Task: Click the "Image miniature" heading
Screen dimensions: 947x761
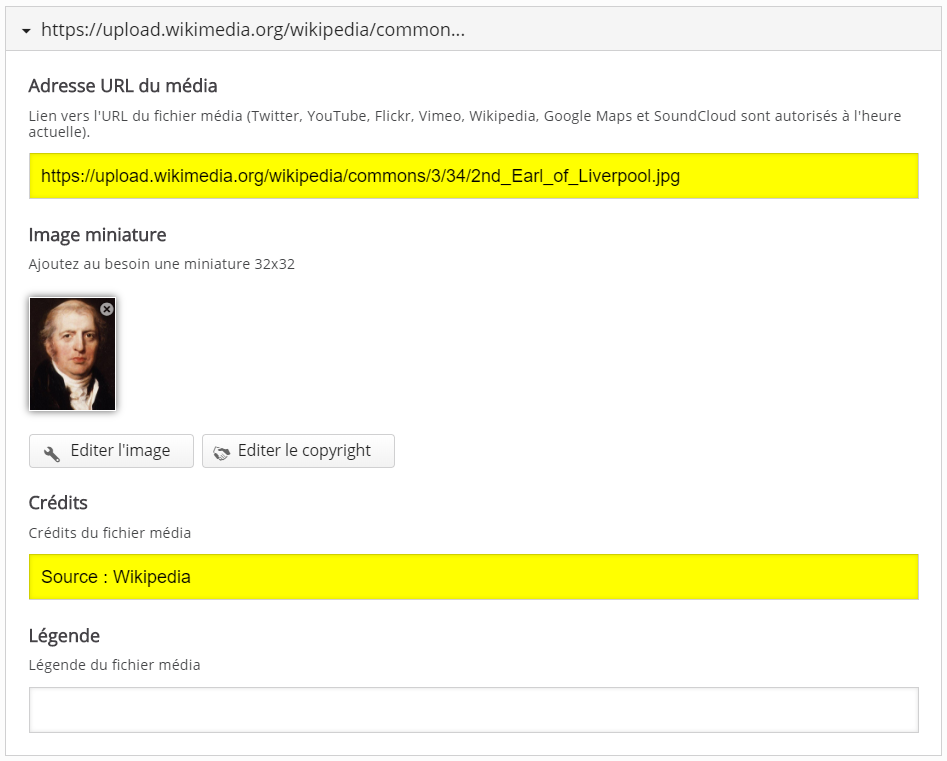Action: point(97,235)
